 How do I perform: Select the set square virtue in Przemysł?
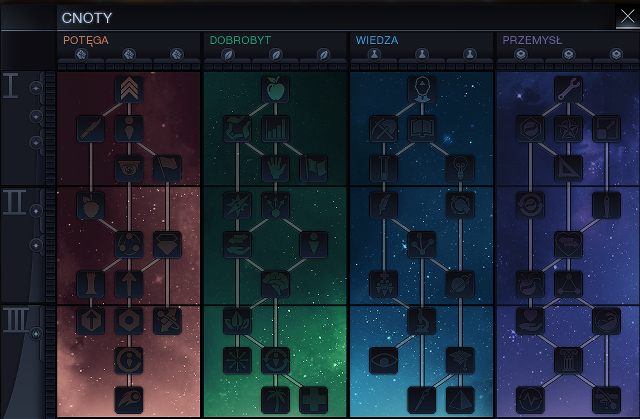(566, 166)
